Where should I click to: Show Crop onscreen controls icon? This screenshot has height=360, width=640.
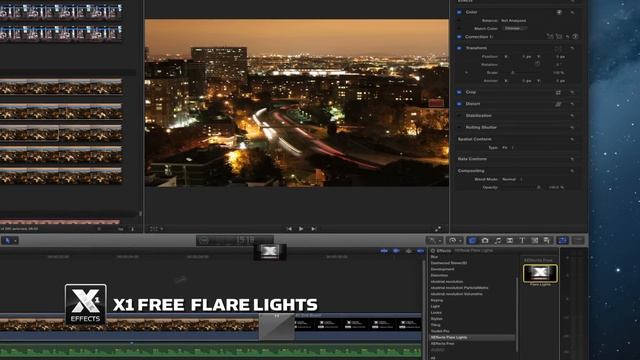pos(558,92)
